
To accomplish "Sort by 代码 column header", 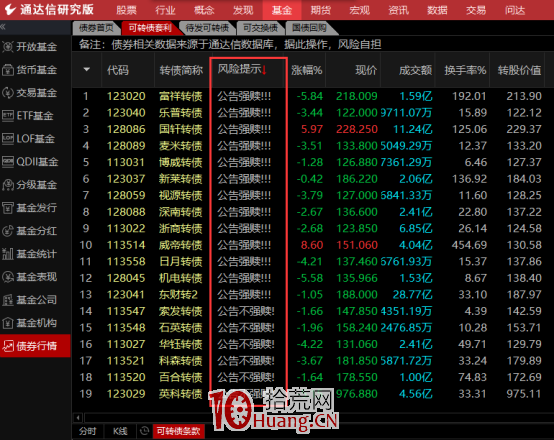I will coord(118,70).
